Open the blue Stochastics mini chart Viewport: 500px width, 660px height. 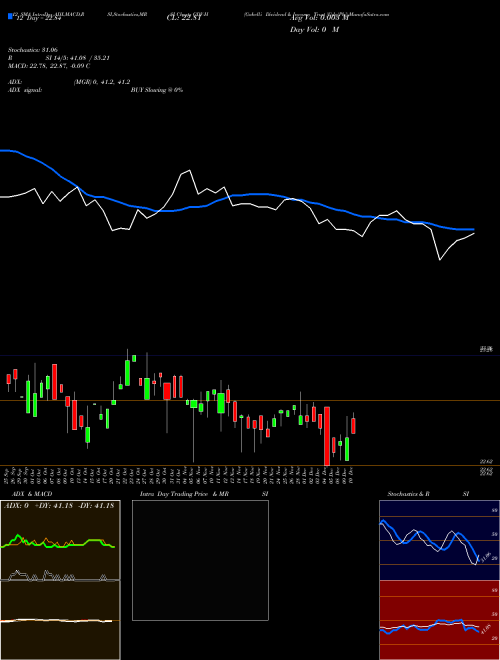coord(439,540)
